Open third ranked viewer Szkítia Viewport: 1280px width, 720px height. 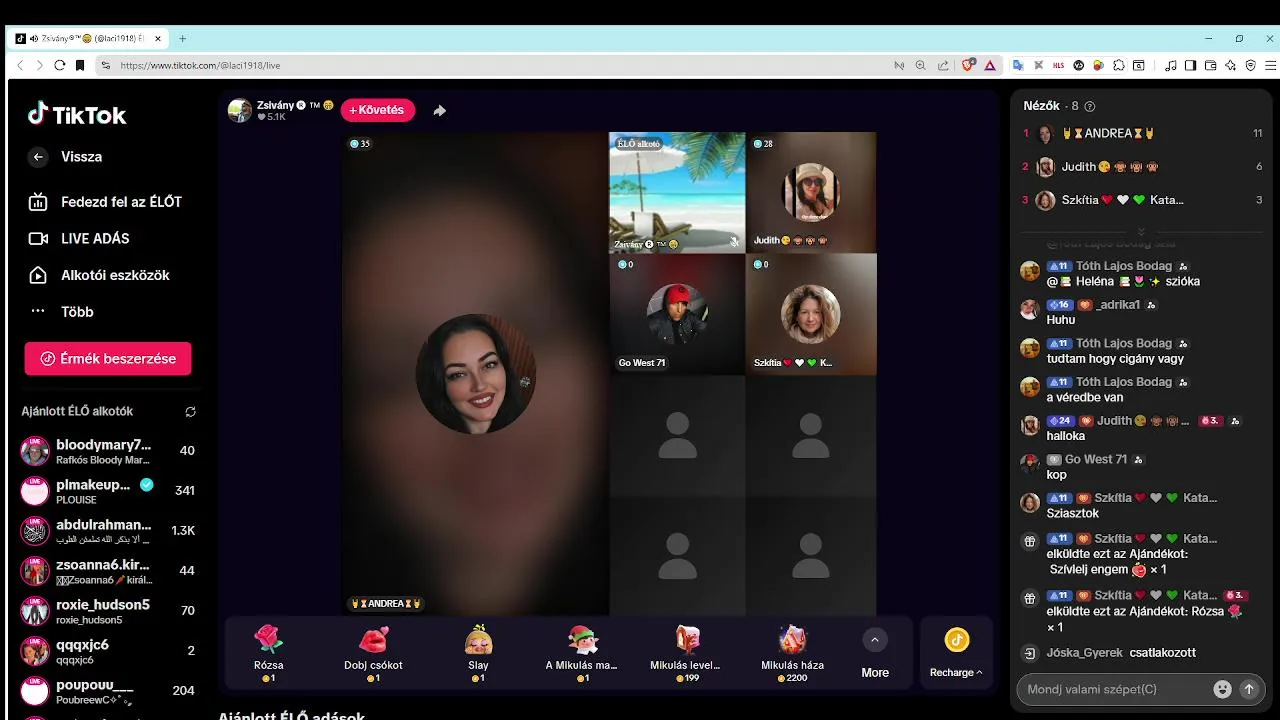[x=1142, y=200]
